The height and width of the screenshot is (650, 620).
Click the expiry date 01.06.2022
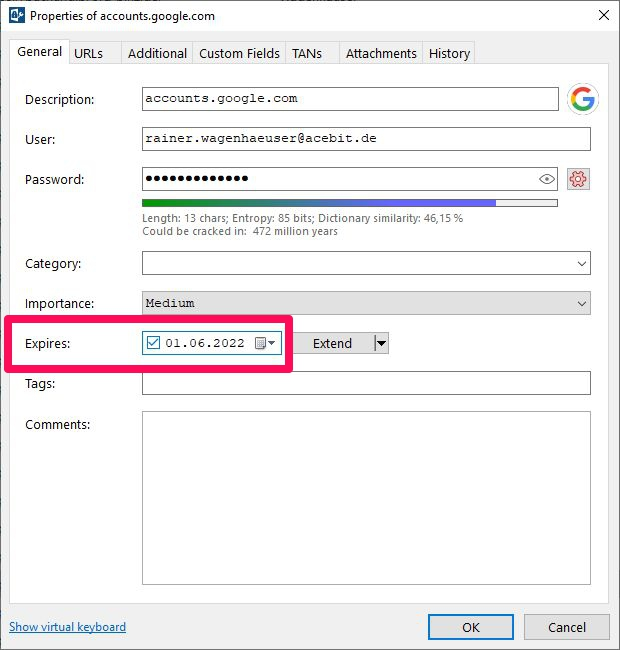[205, 343]
